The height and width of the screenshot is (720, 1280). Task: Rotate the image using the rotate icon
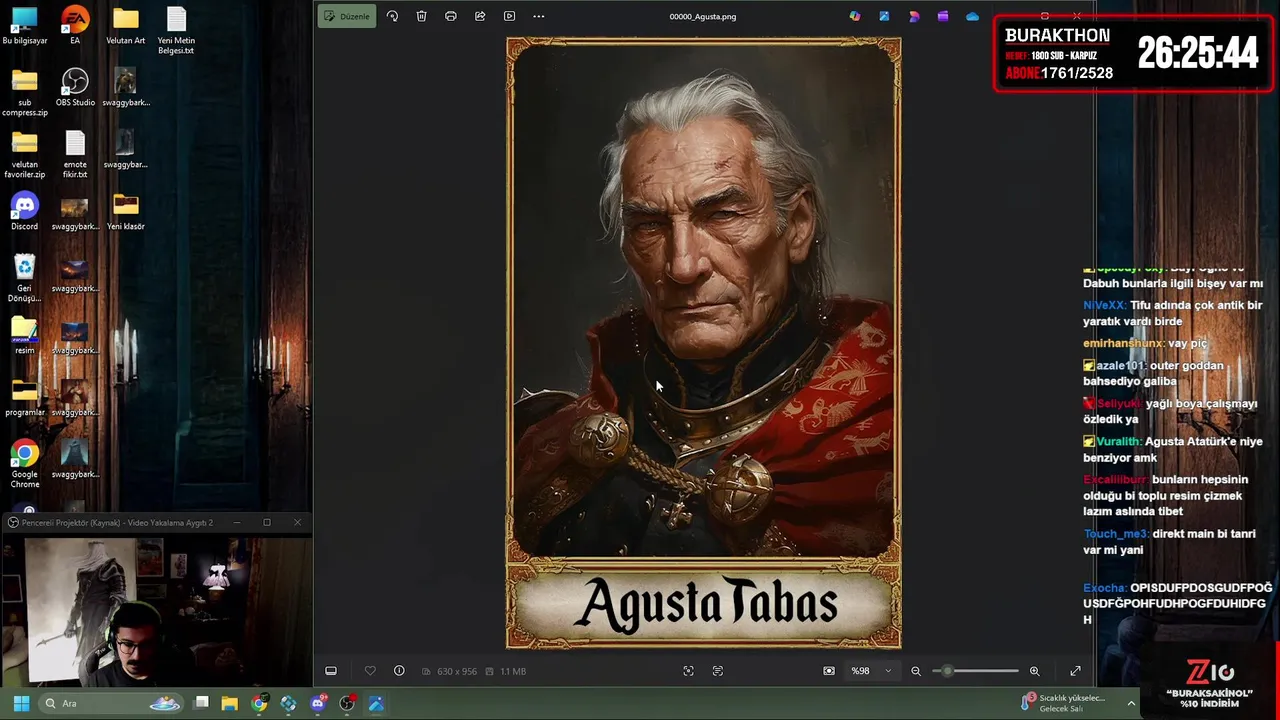(x=392, y=16)
